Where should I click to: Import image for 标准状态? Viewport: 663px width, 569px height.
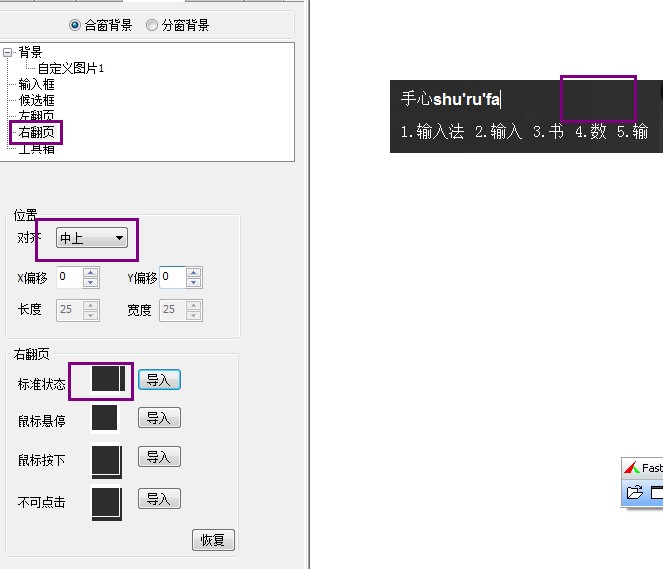point(159,380)
